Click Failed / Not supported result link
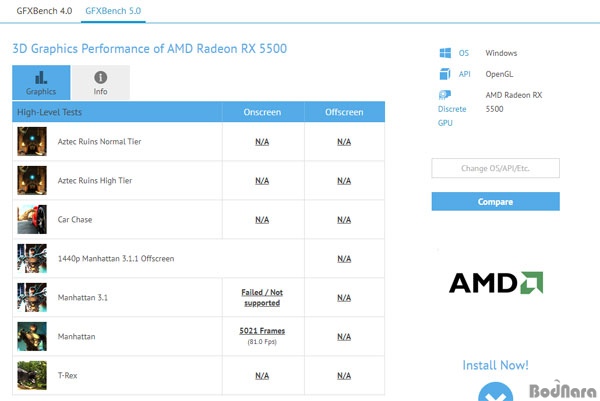600x401 pixels. pyautogui.click(x=262, y=298)
